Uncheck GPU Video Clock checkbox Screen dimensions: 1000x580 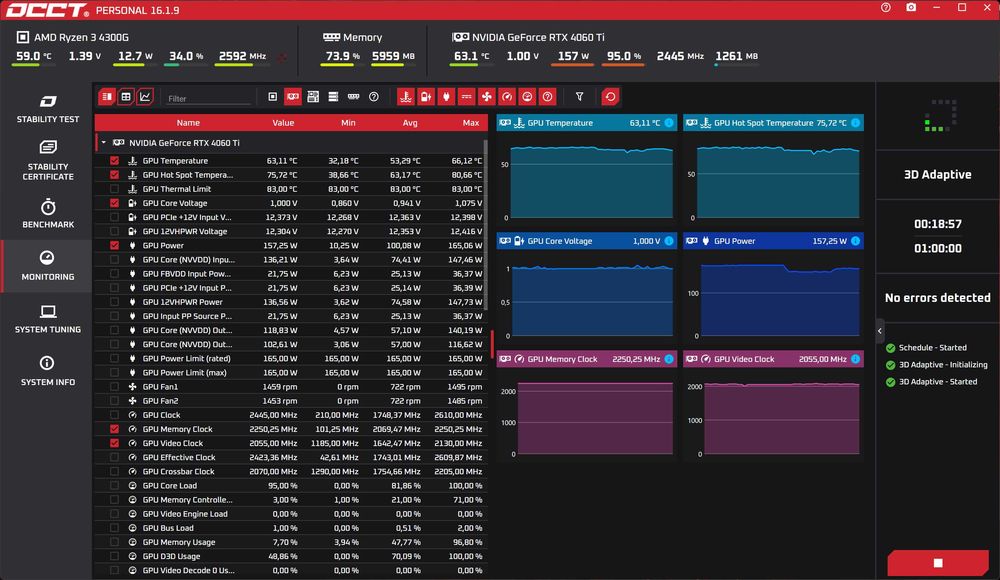(x=114, y=443)
